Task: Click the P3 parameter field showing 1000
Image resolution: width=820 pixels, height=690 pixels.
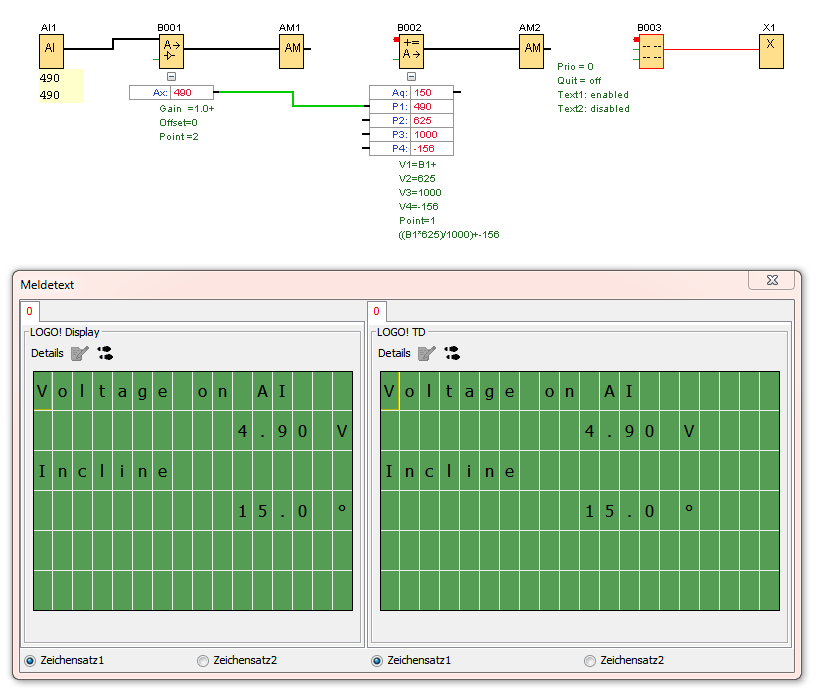Action: click(431, 135)
